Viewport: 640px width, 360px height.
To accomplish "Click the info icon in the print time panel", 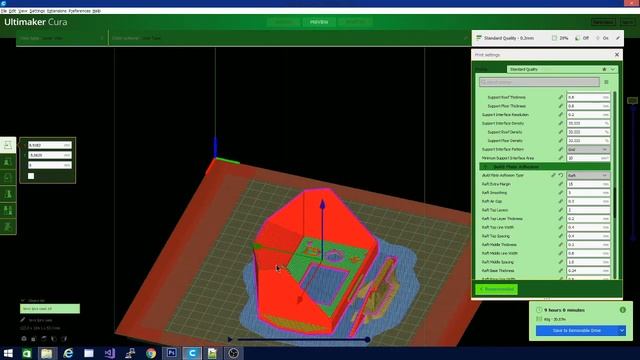I will coord(623,310).
